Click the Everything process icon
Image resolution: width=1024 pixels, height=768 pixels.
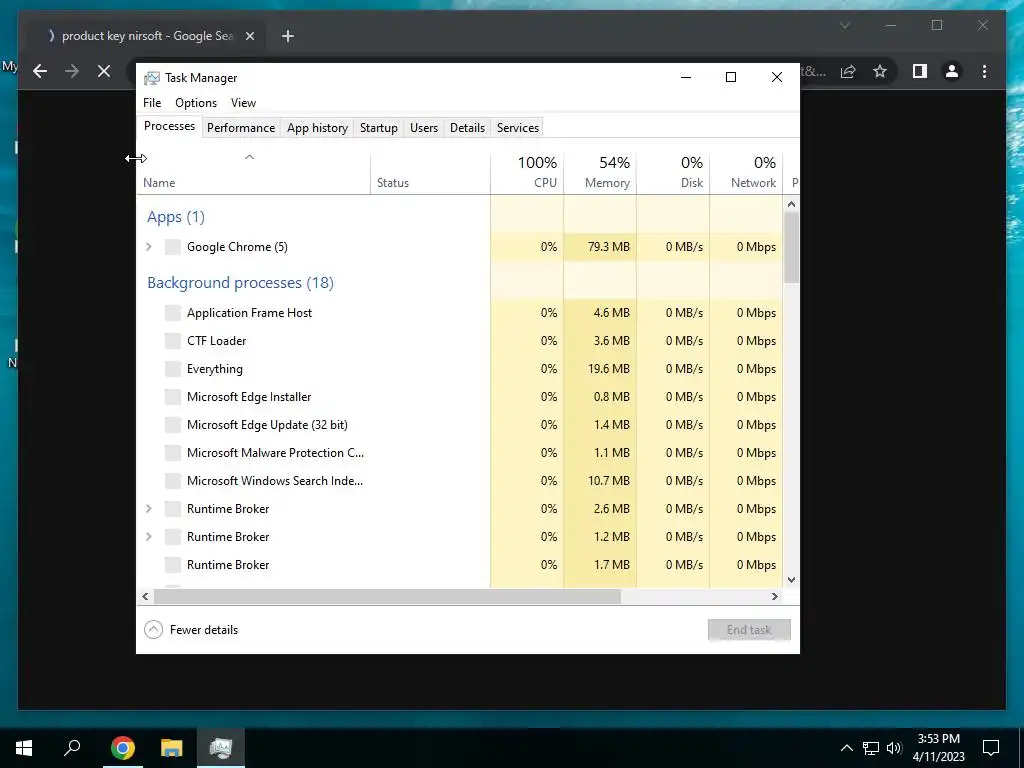(x=172, y=369)
